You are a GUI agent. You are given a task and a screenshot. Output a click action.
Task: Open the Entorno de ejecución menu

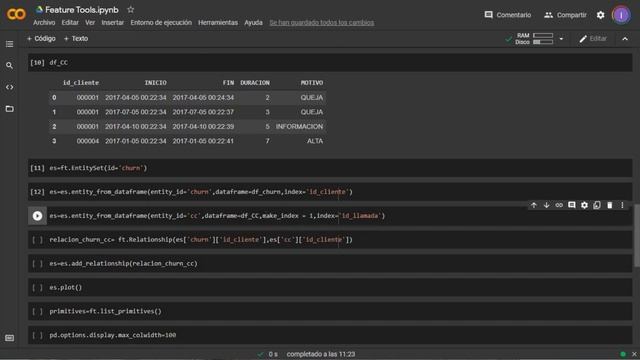[161, 22]
